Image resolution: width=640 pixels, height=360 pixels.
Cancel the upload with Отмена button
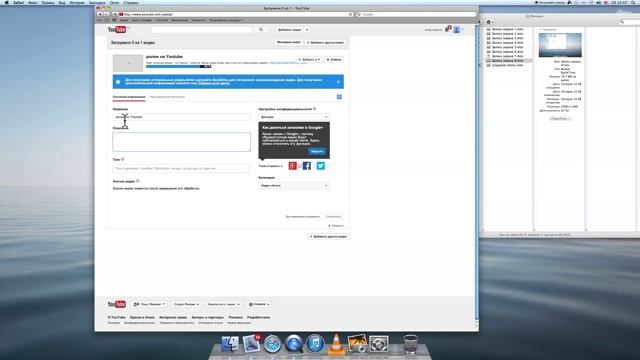pyautogui.click(x=334, y=60)
